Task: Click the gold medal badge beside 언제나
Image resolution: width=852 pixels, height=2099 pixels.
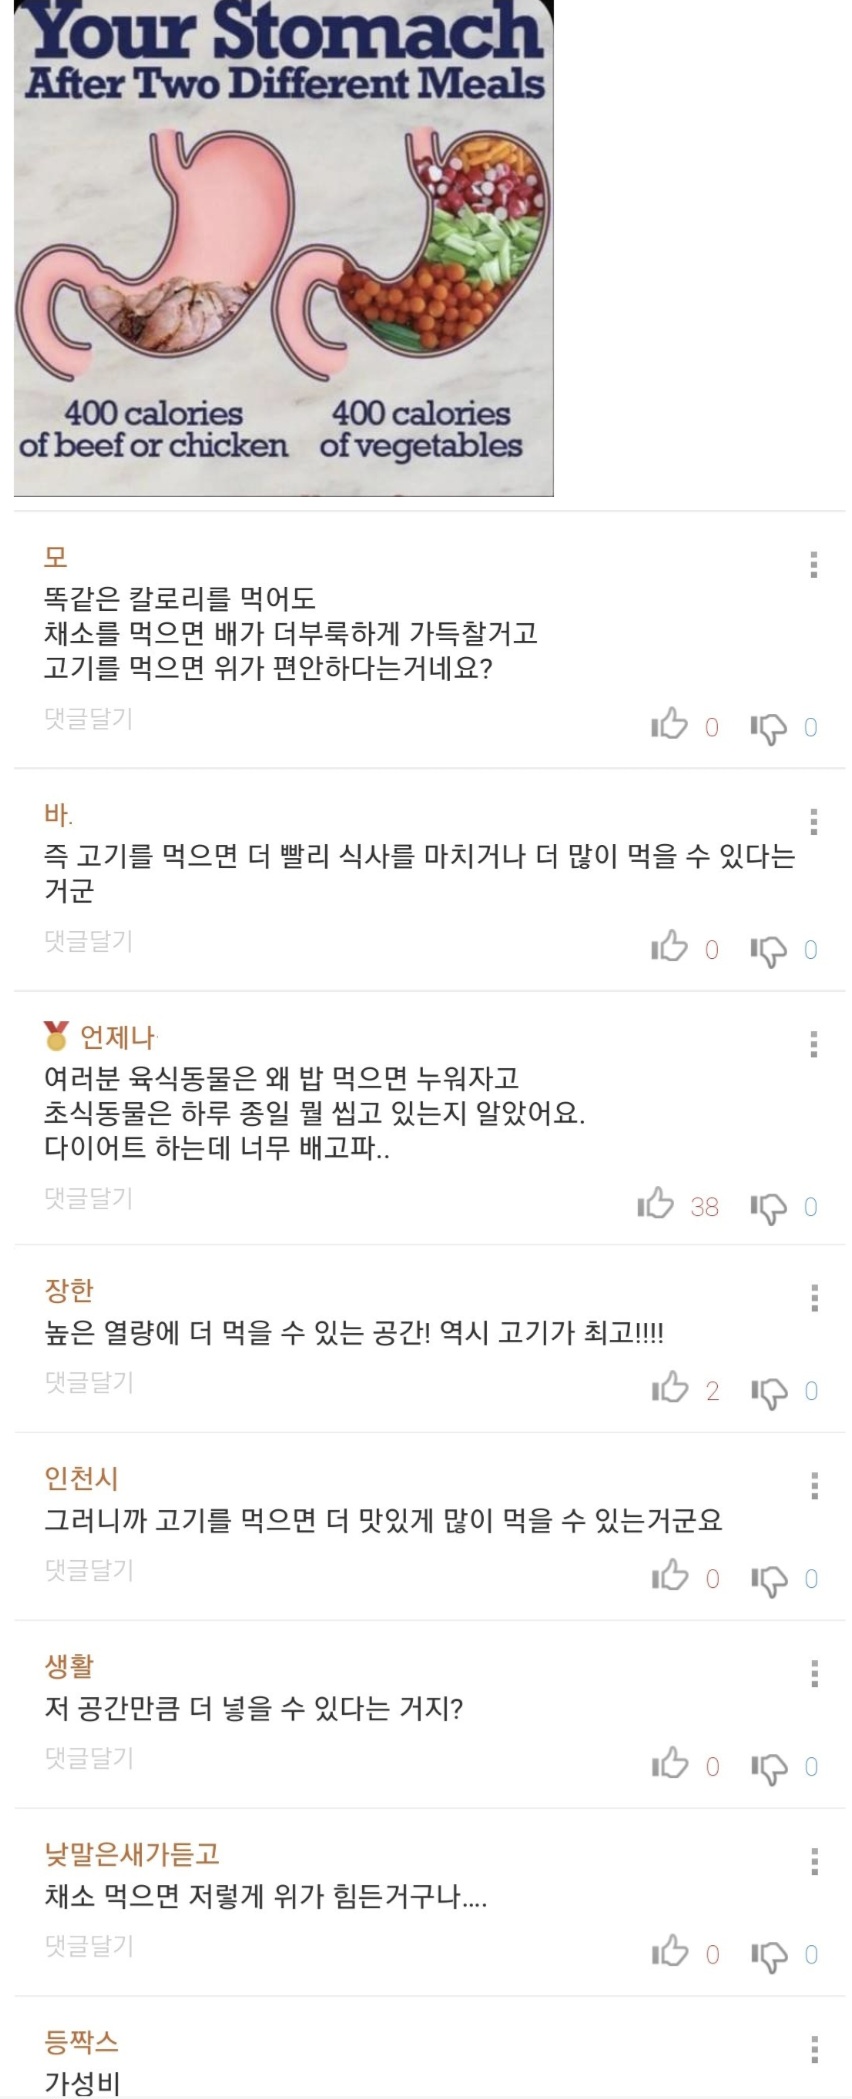Action: (56, 1036)
